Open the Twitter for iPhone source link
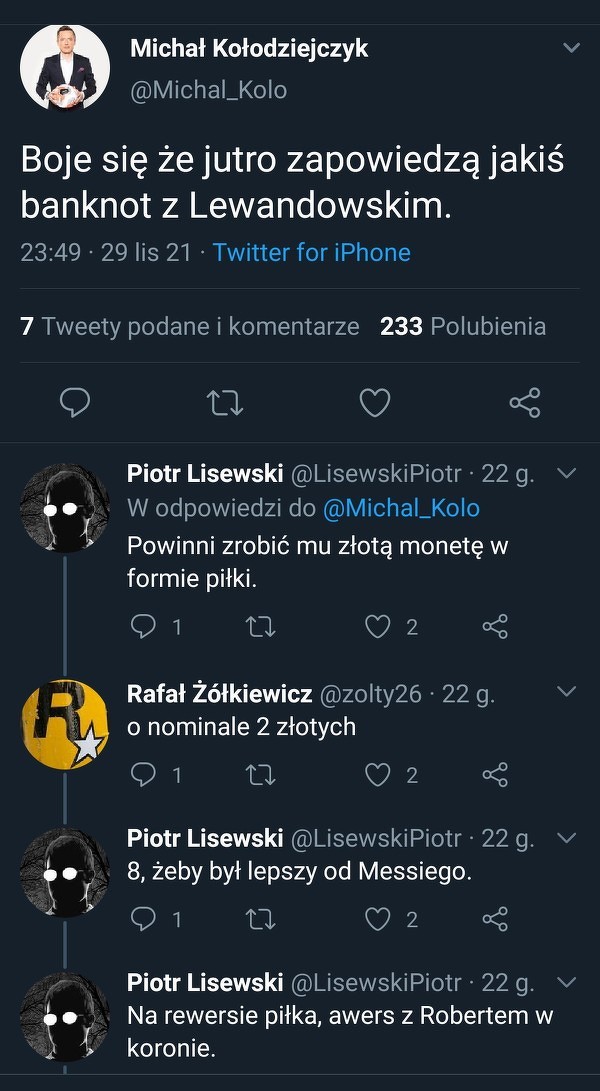This screenshot has width=600, height=1091. 311,252
